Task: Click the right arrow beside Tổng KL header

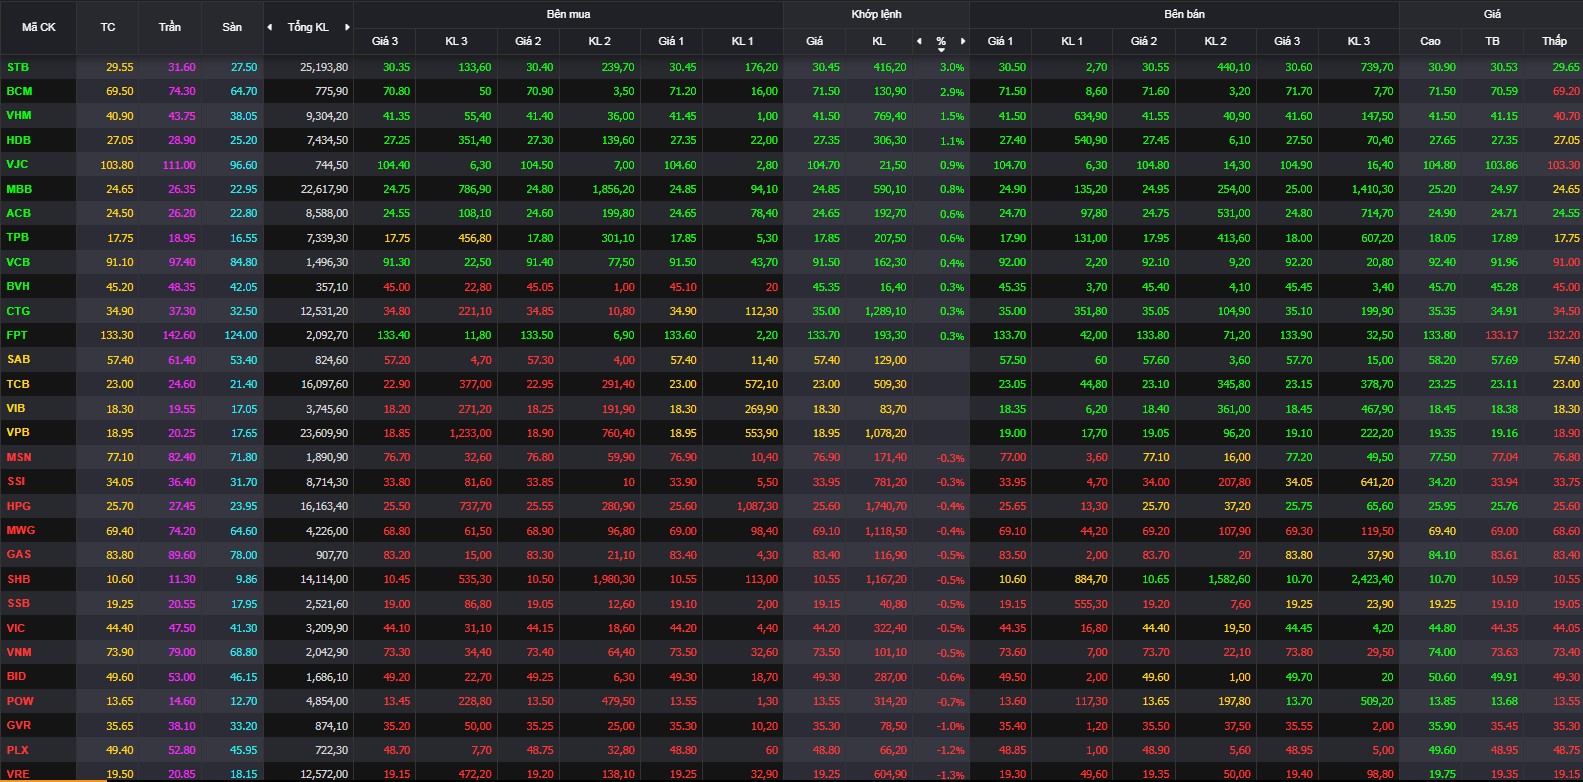Action: [x=347, y=27]
